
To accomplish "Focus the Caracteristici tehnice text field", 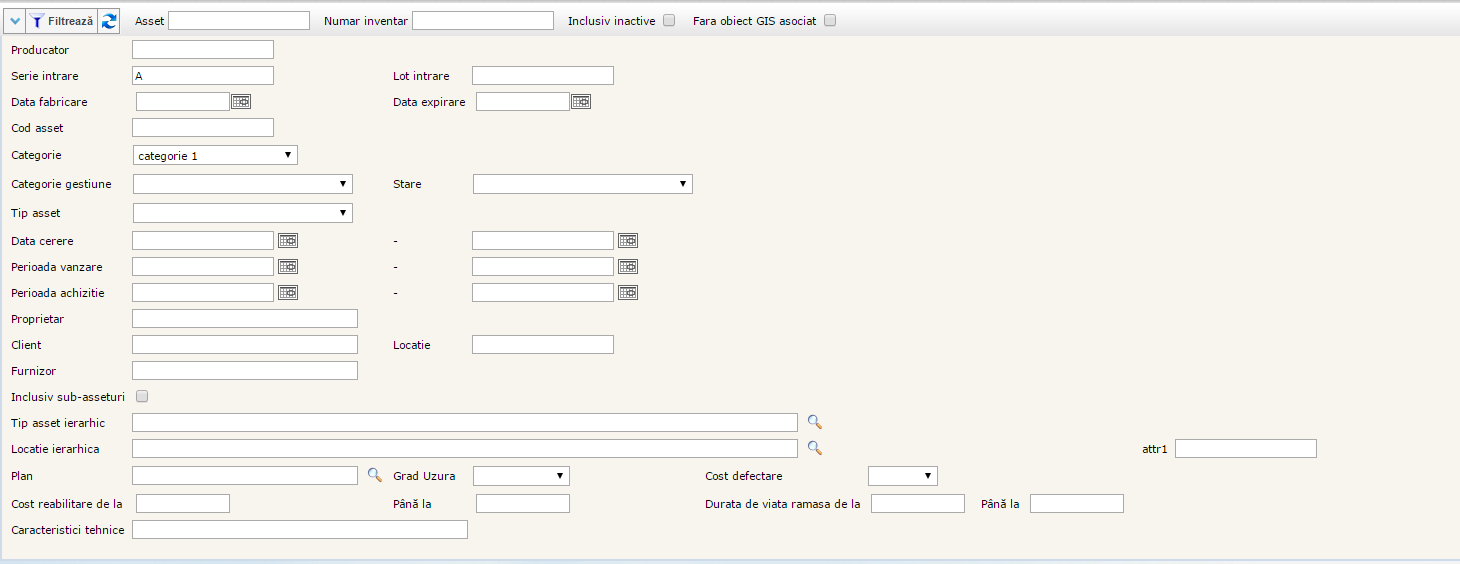I will click(299, 530).
